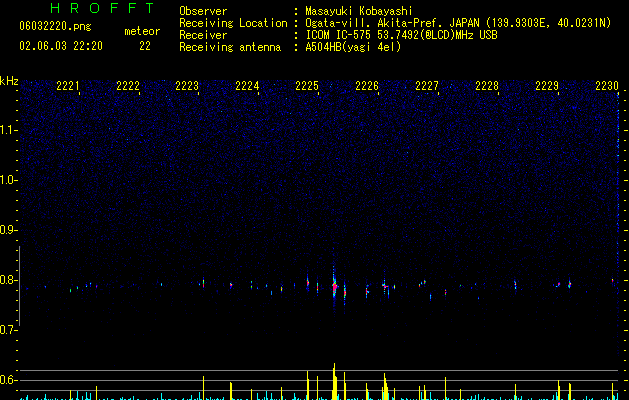The image size is (629, 400).
Task: Click the meteor count label
Action: [142, 31]
